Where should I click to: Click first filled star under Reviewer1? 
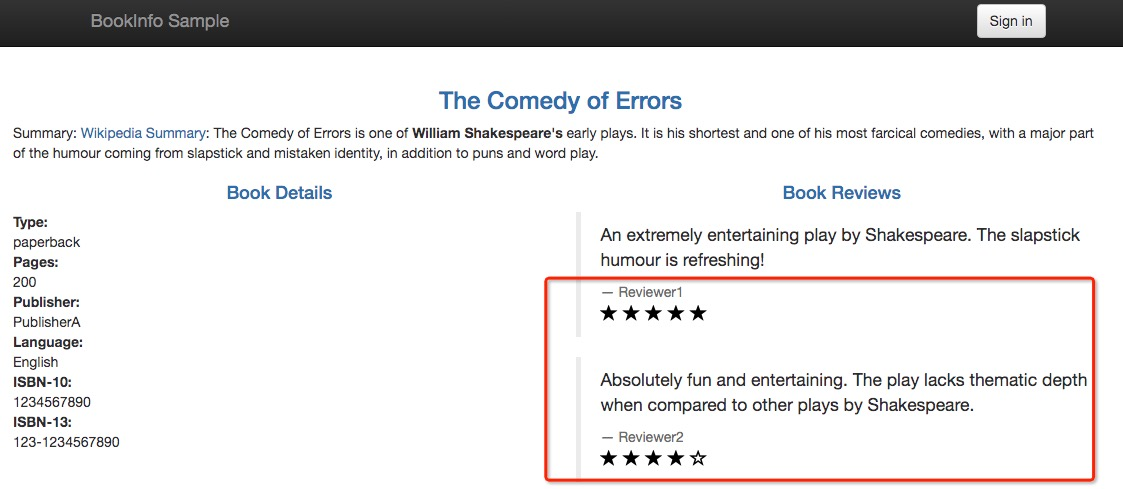(x=608, y=314)
